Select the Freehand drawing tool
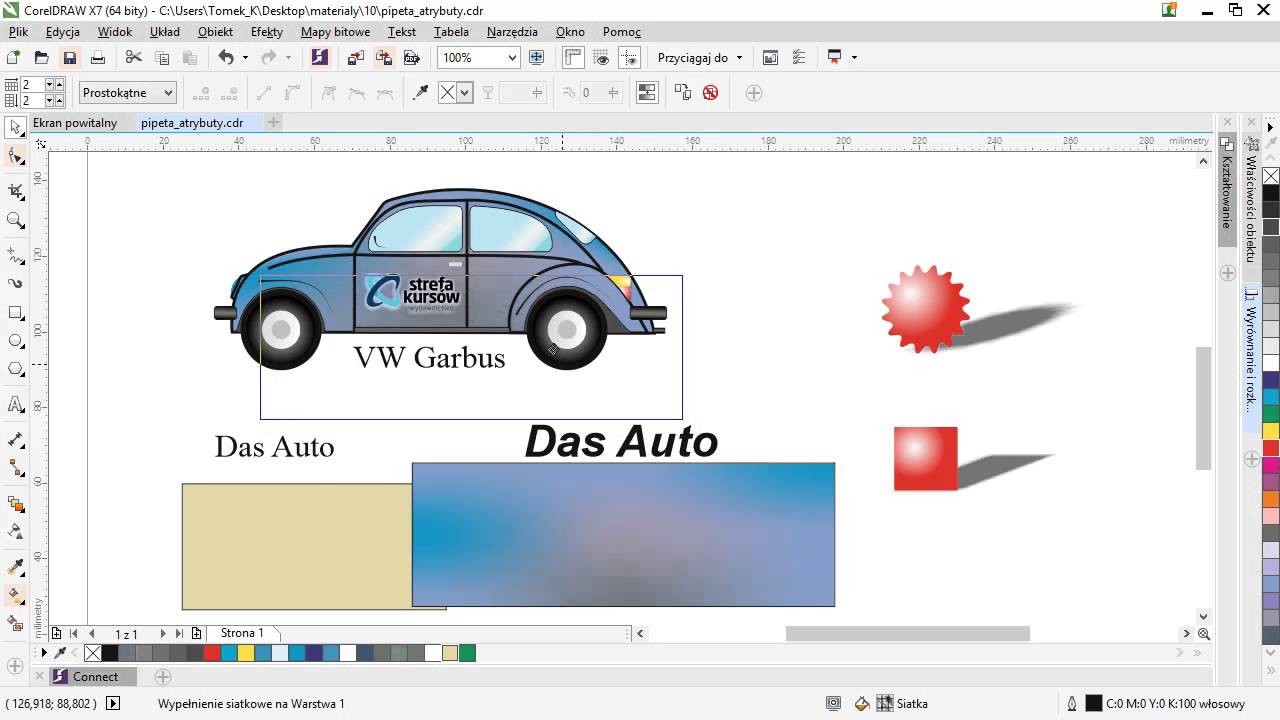 point(16,254)
